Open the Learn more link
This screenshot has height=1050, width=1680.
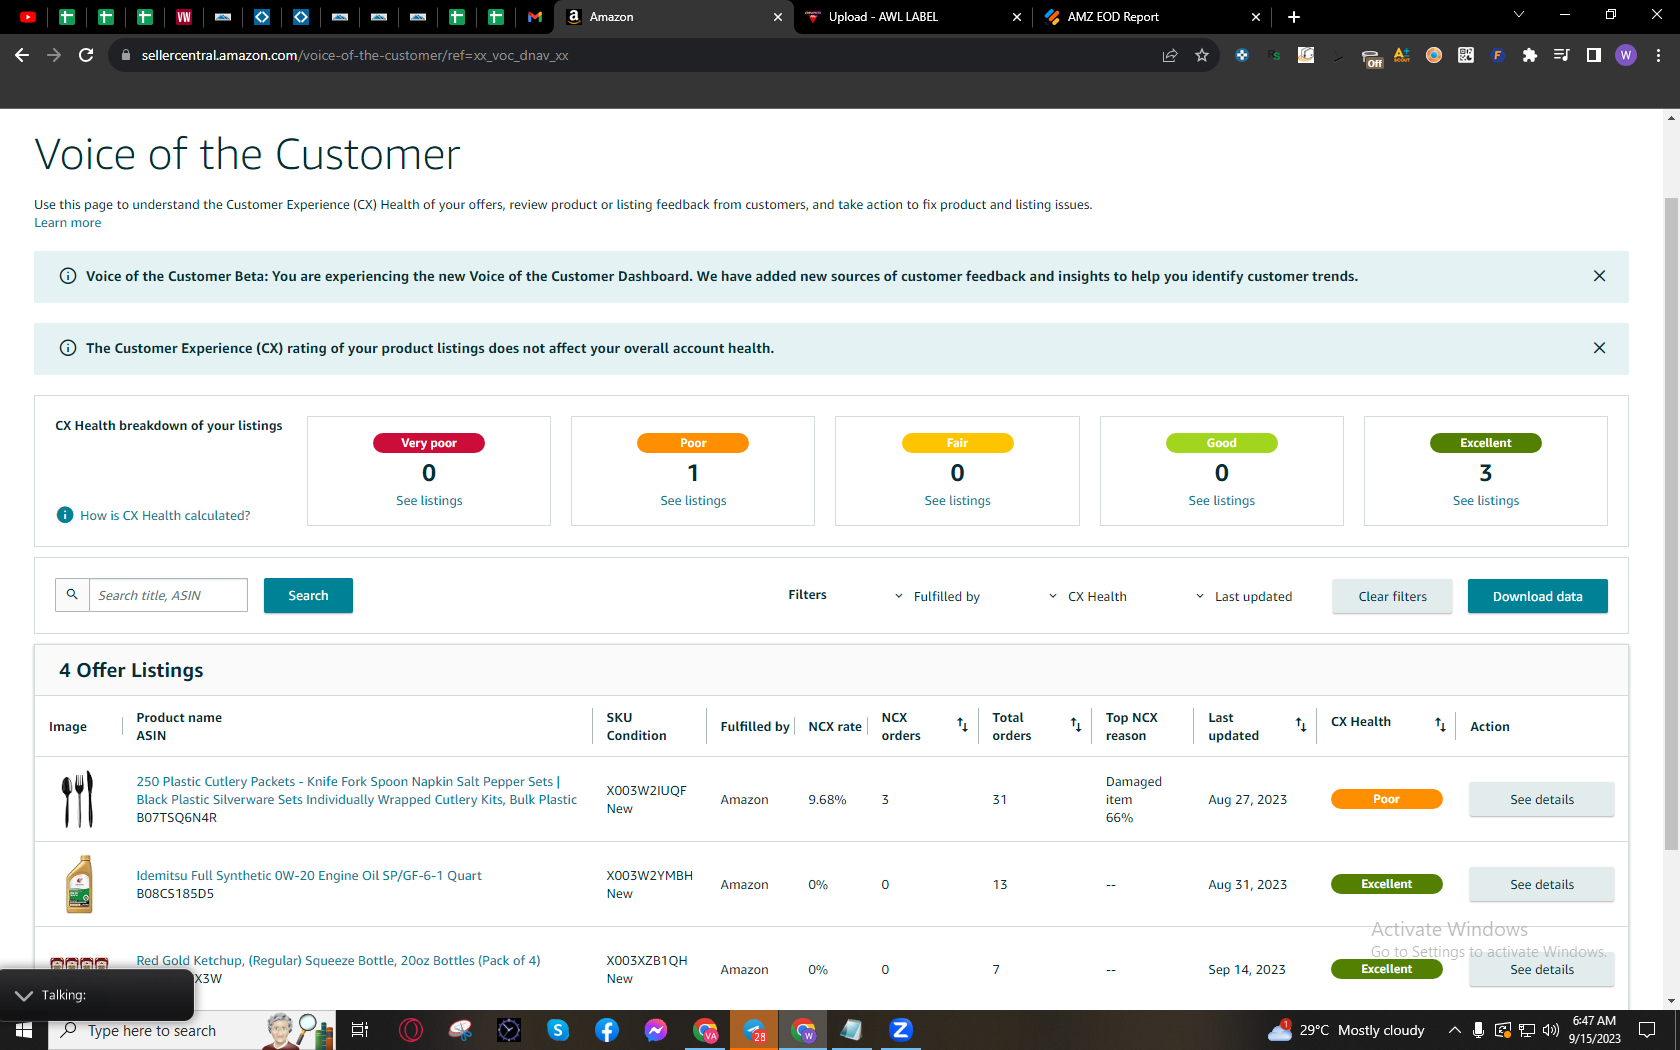pyautogui.click(x=67, y=223)
